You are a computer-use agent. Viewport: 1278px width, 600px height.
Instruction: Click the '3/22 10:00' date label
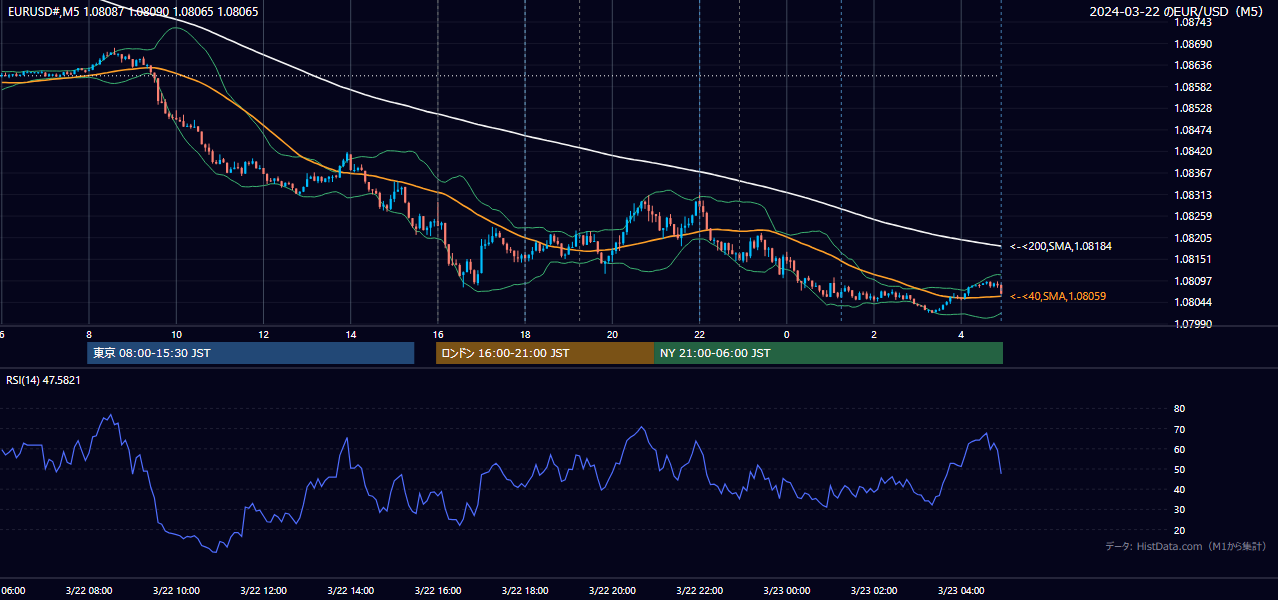pos(176,591)
